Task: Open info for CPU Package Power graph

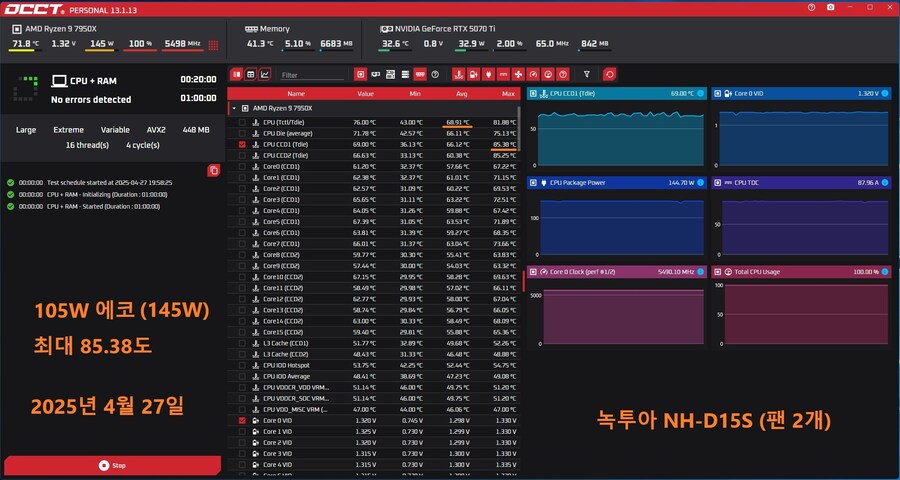Action: pyautogui.click(x=699, y=183)
